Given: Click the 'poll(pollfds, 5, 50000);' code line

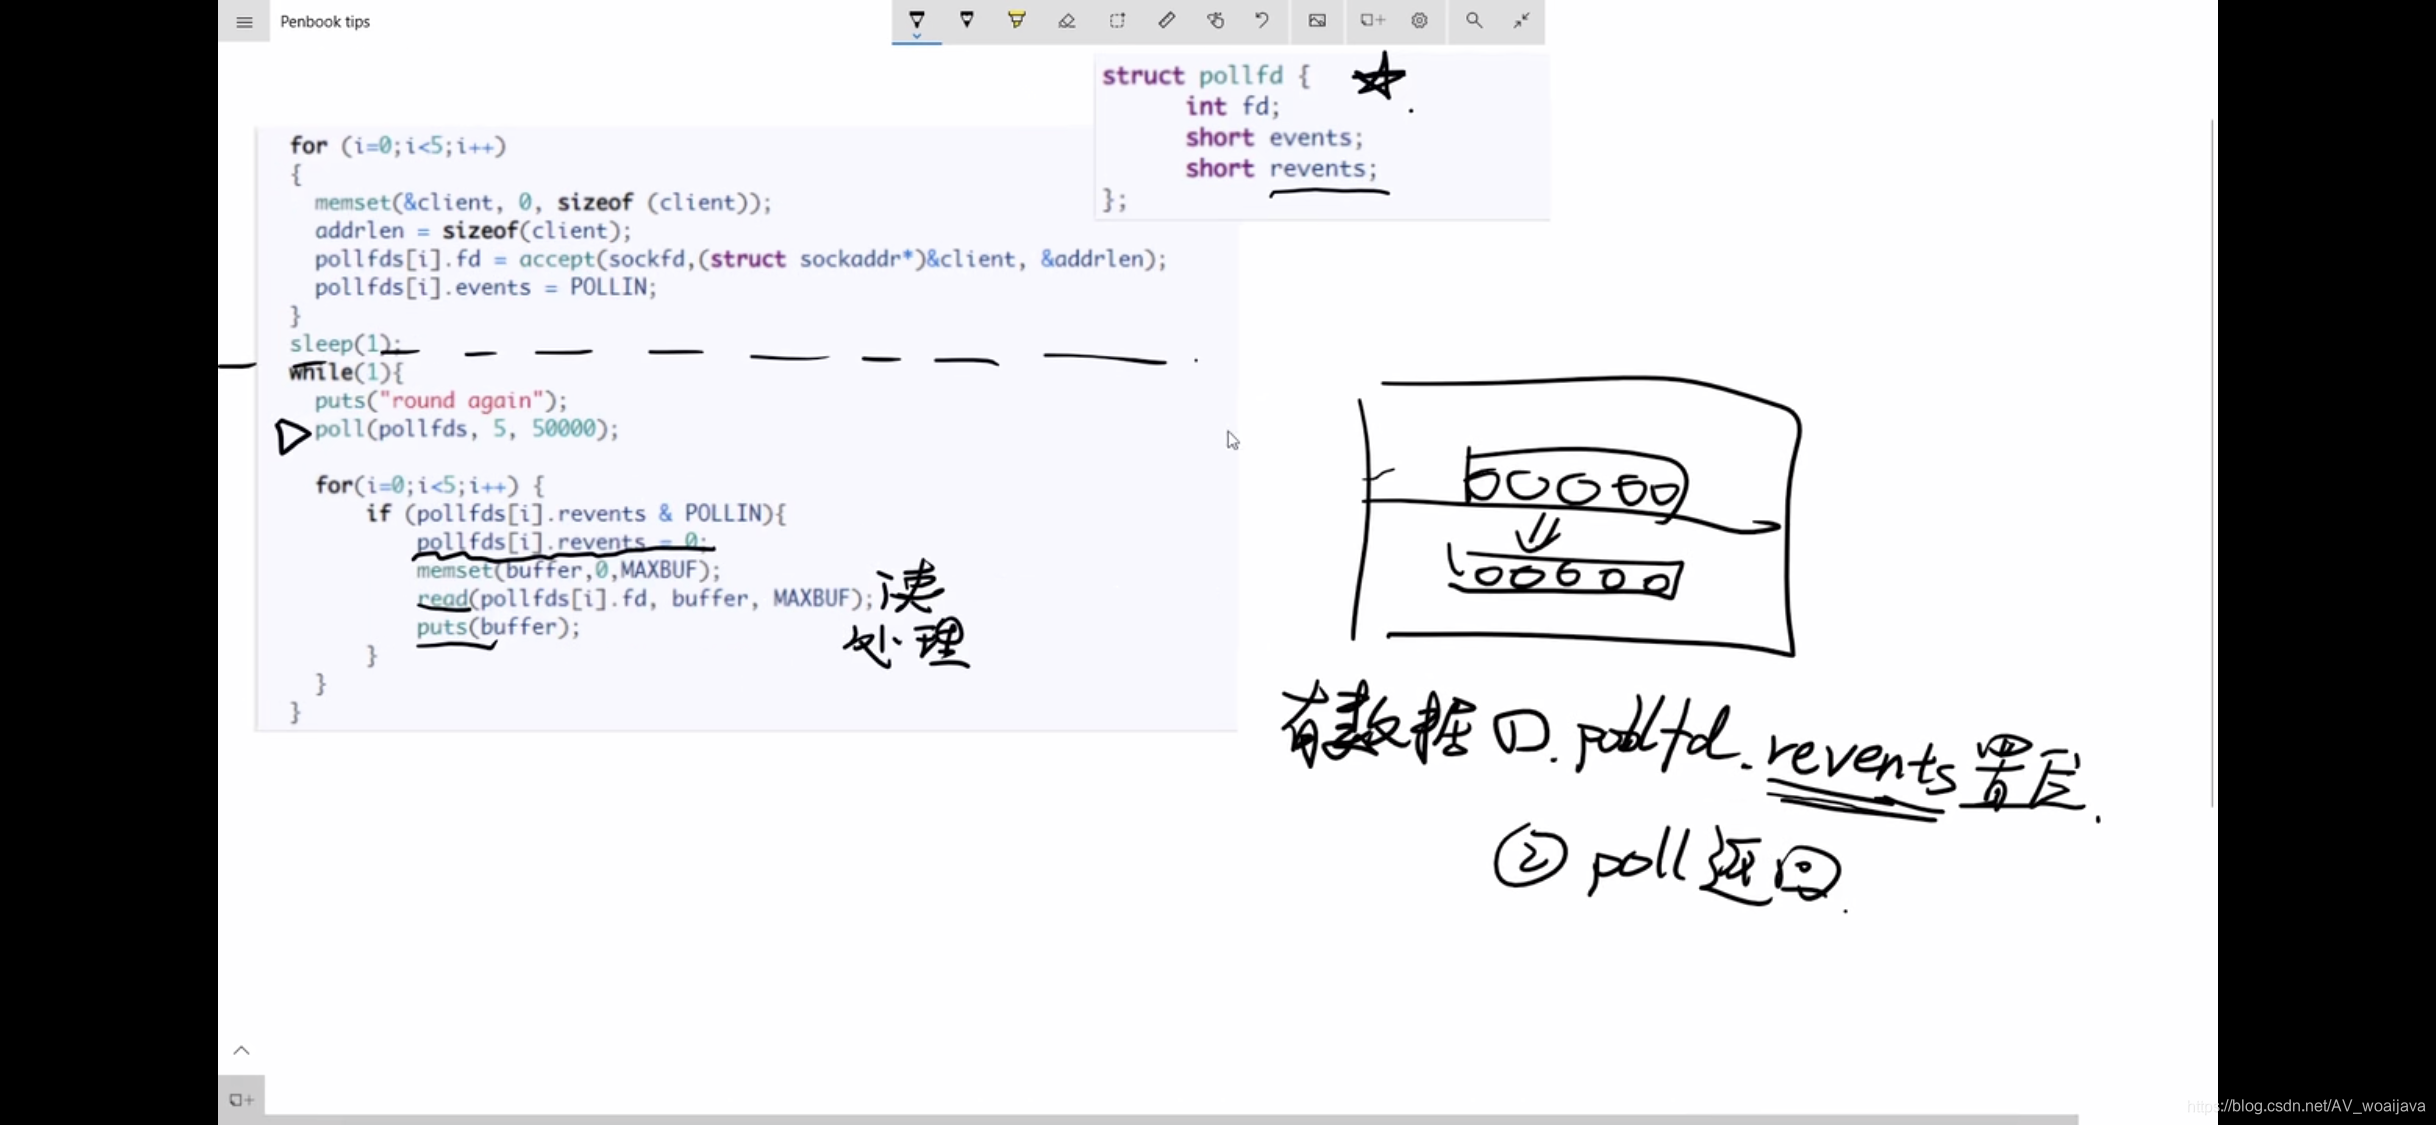Looking at the screenshot, I should pos(467,429).
